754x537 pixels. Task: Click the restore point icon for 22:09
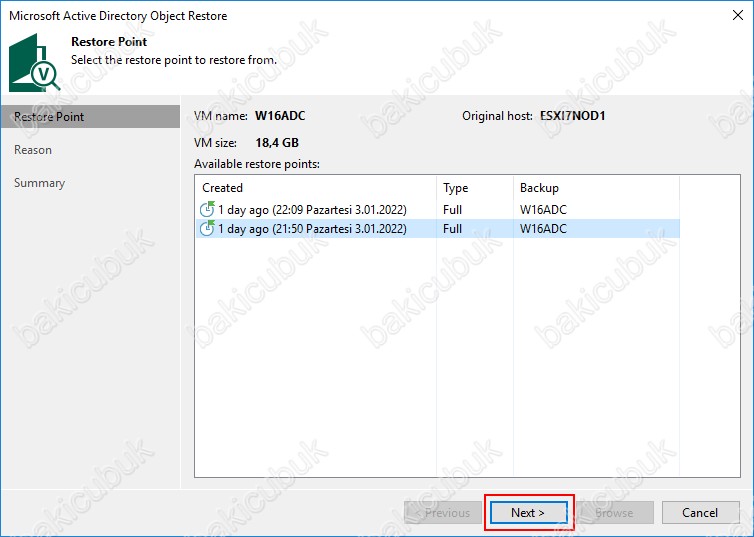click(x=207, y=209)
